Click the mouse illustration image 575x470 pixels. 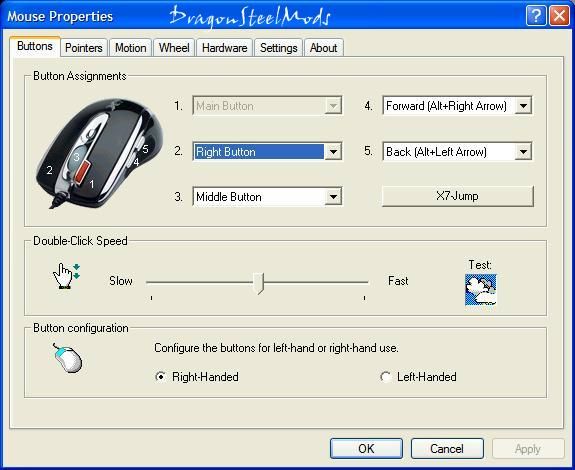[100, 154]
